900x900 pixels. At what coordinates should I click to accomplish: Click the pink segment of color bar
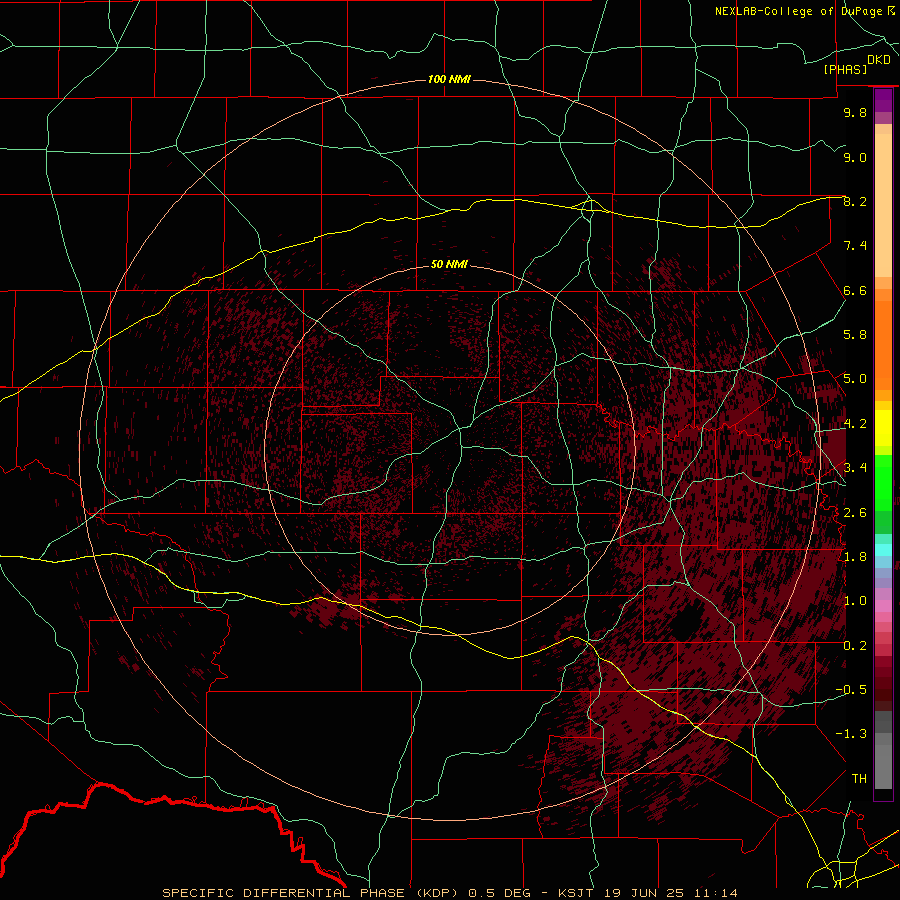(883, 606)
